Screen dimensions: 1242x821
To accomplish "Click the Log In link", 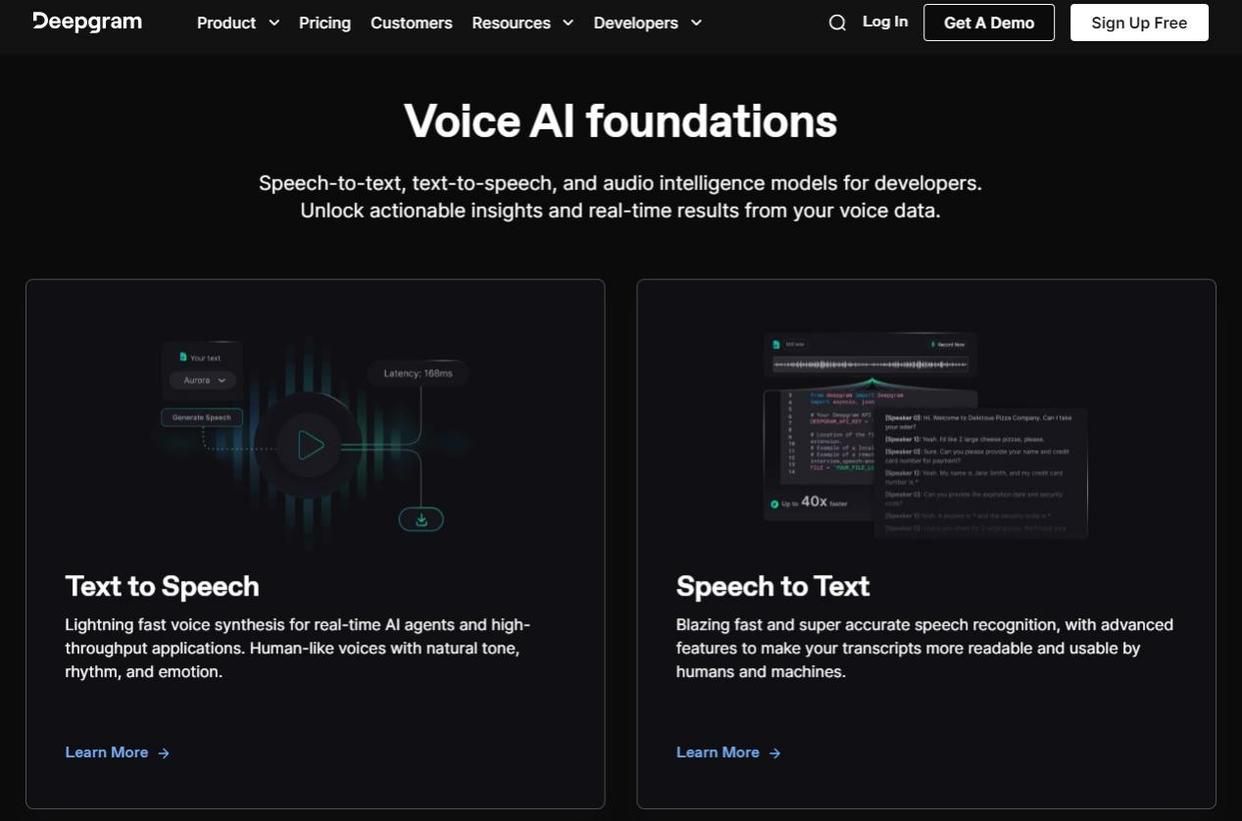I will pos(885,22).
